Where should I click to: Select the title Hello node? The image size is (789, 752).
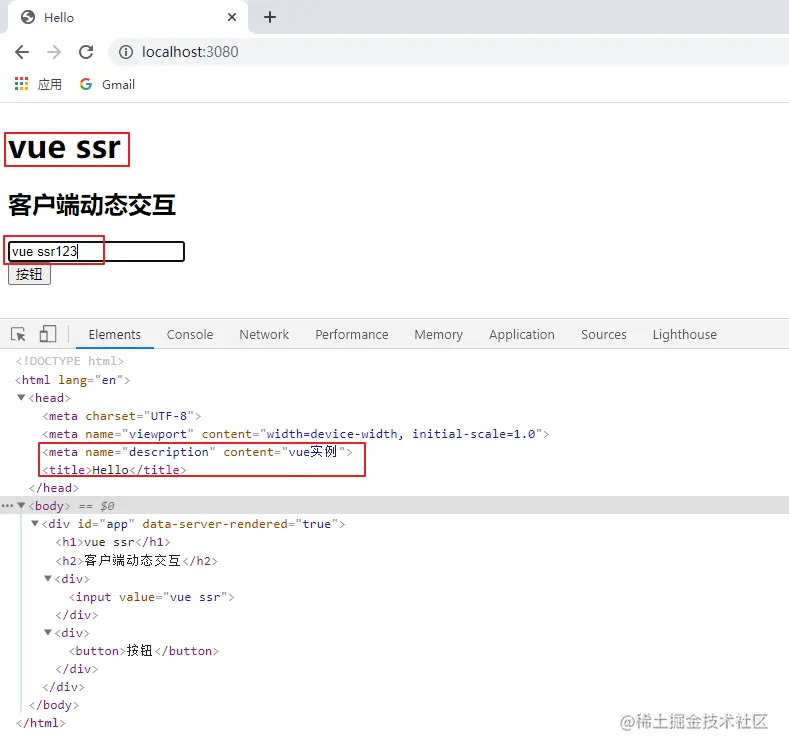(115, 470)
